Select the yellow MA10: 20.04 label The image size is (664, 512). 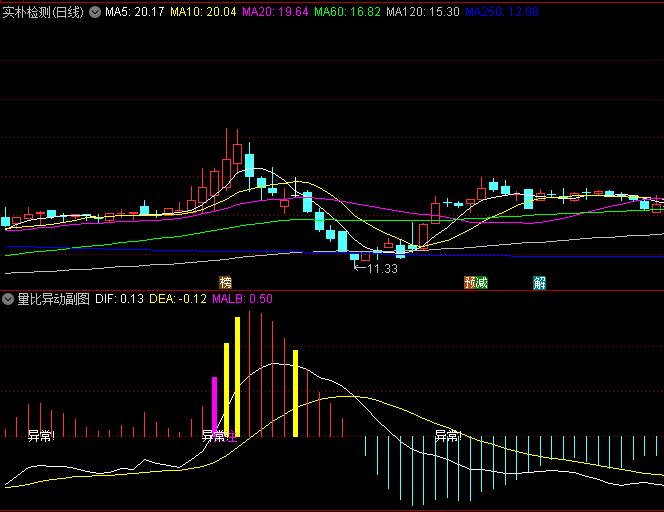(203, 12)
